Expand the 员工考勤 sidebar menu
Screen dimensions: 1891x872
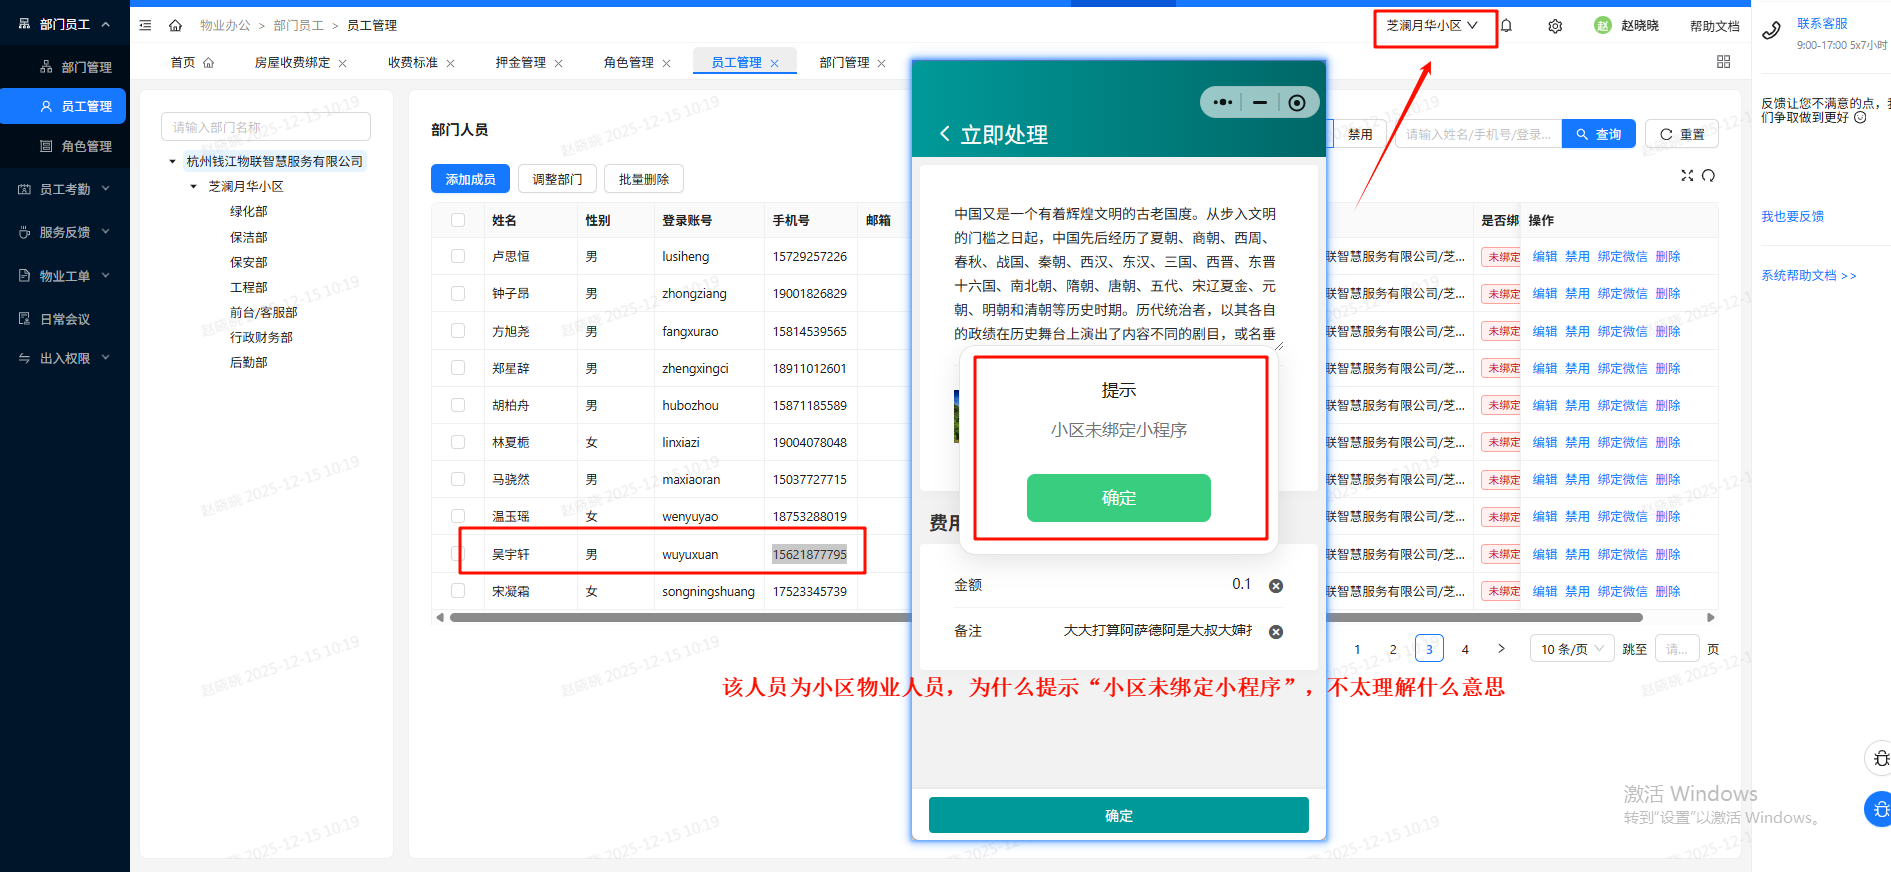point(65,189)
